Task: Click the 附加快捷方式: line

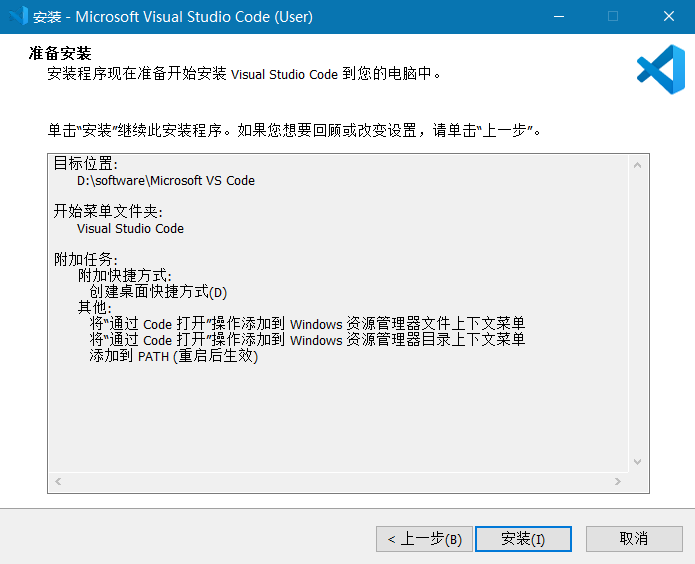Action: pyautogui.click(x=125, y=275)
